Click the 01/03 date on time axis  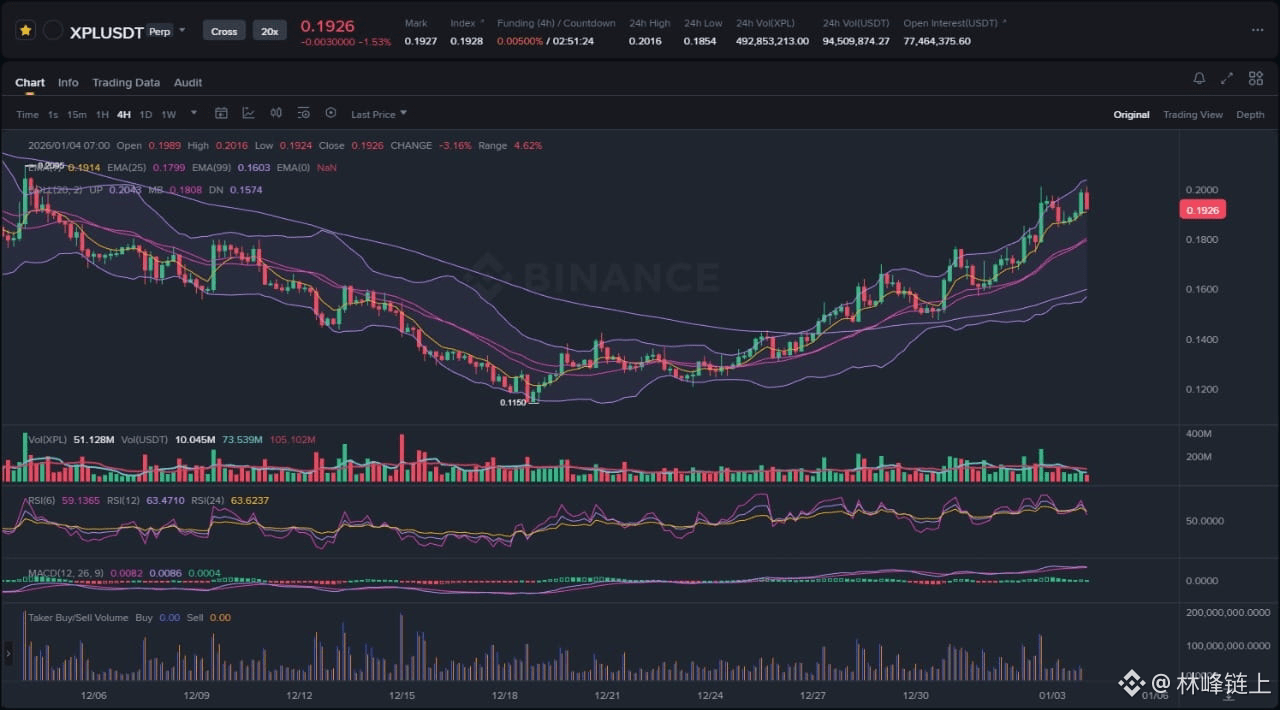pos(1052,695)
